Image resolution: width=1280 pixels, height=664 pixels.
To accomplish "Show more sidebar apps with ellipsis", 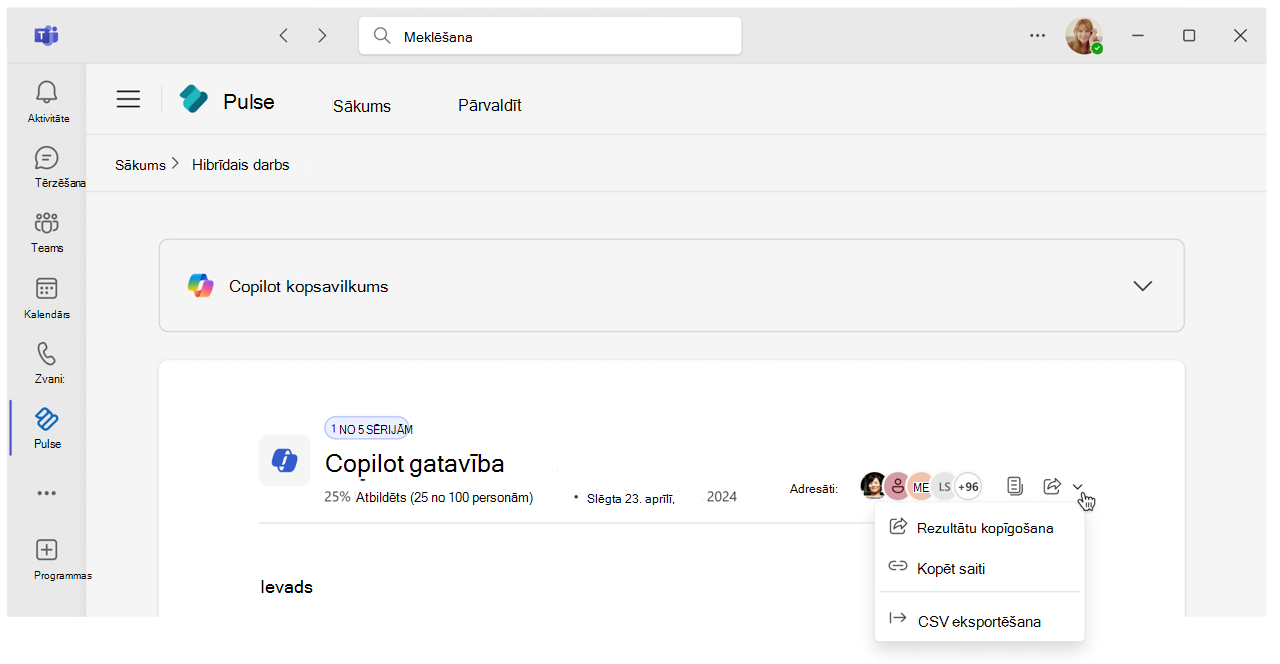I will pyautogui.click(x=46, y=493).
